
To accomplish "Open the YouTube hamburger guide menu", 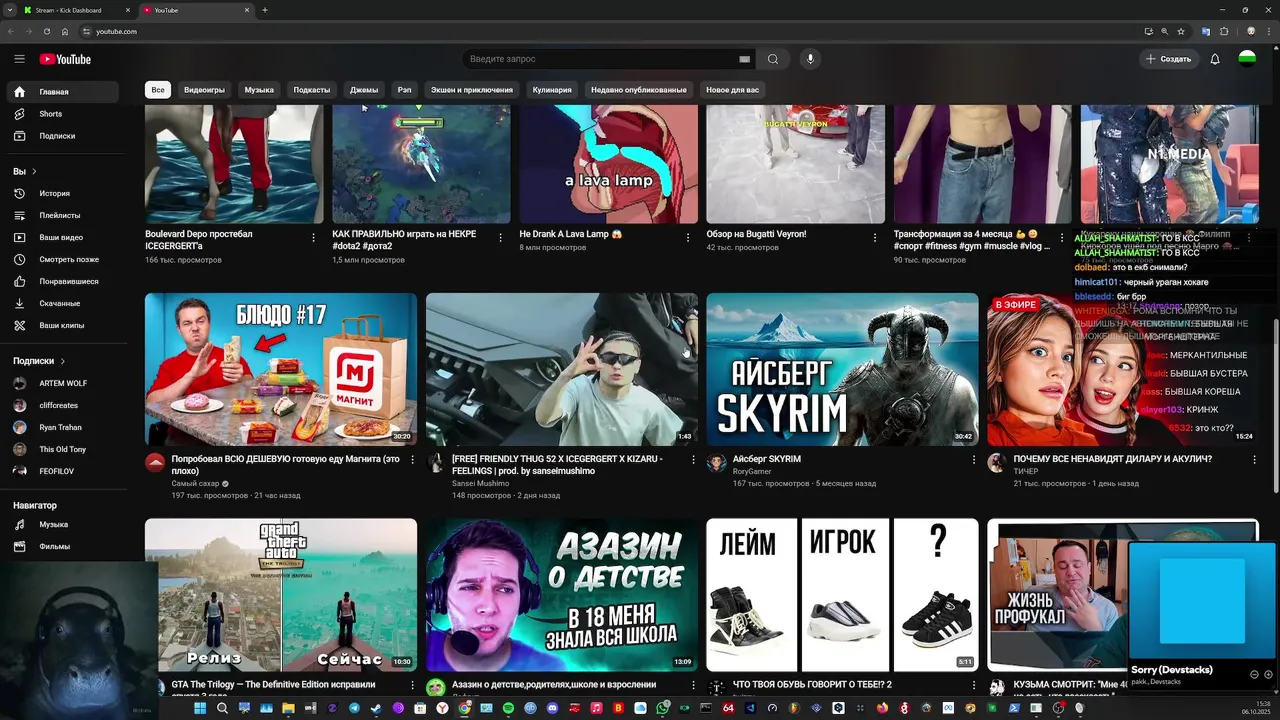I will click(19, 59).
